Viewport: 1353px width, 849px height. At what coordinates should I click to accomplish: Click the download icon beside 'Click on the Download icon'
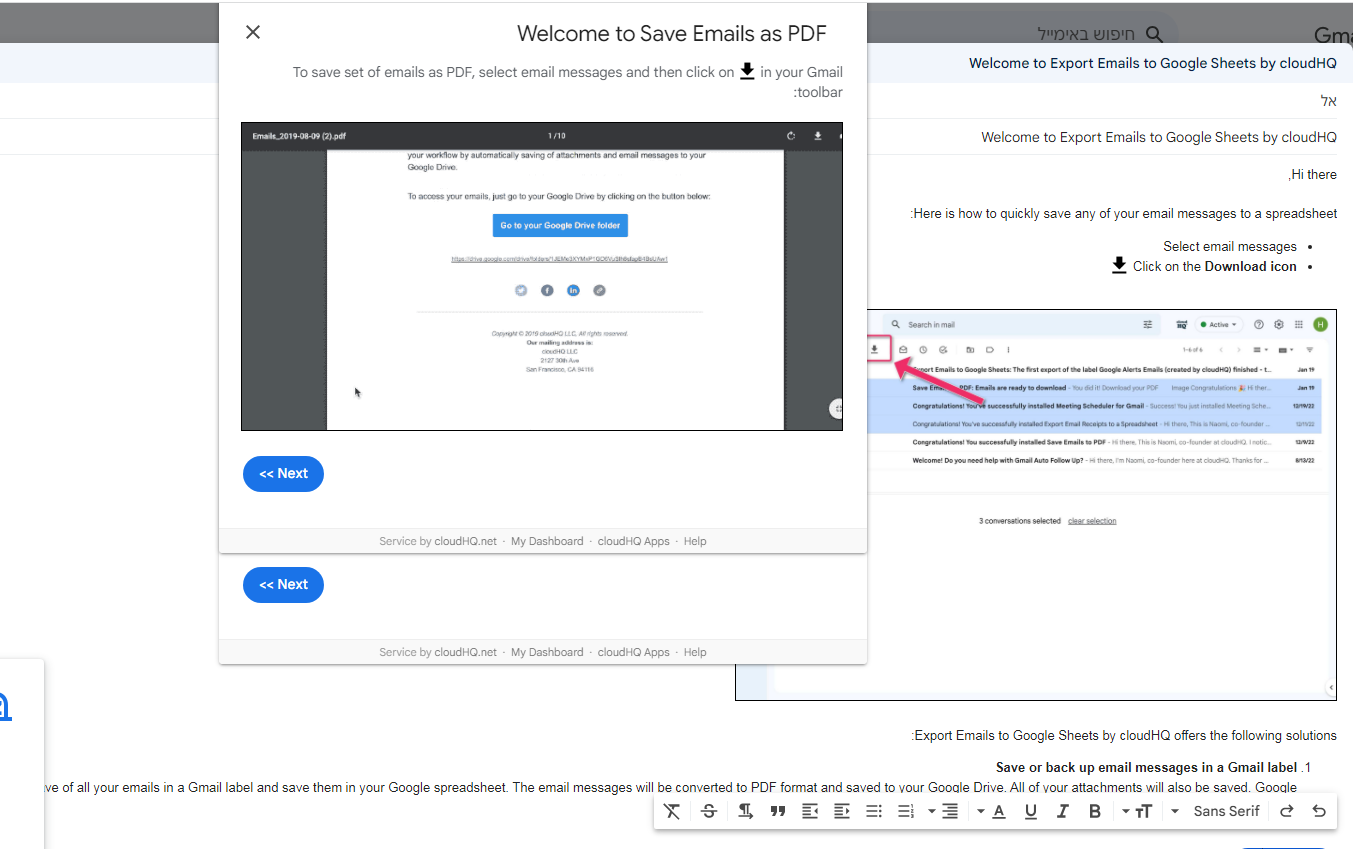(x=1119, y=266)
